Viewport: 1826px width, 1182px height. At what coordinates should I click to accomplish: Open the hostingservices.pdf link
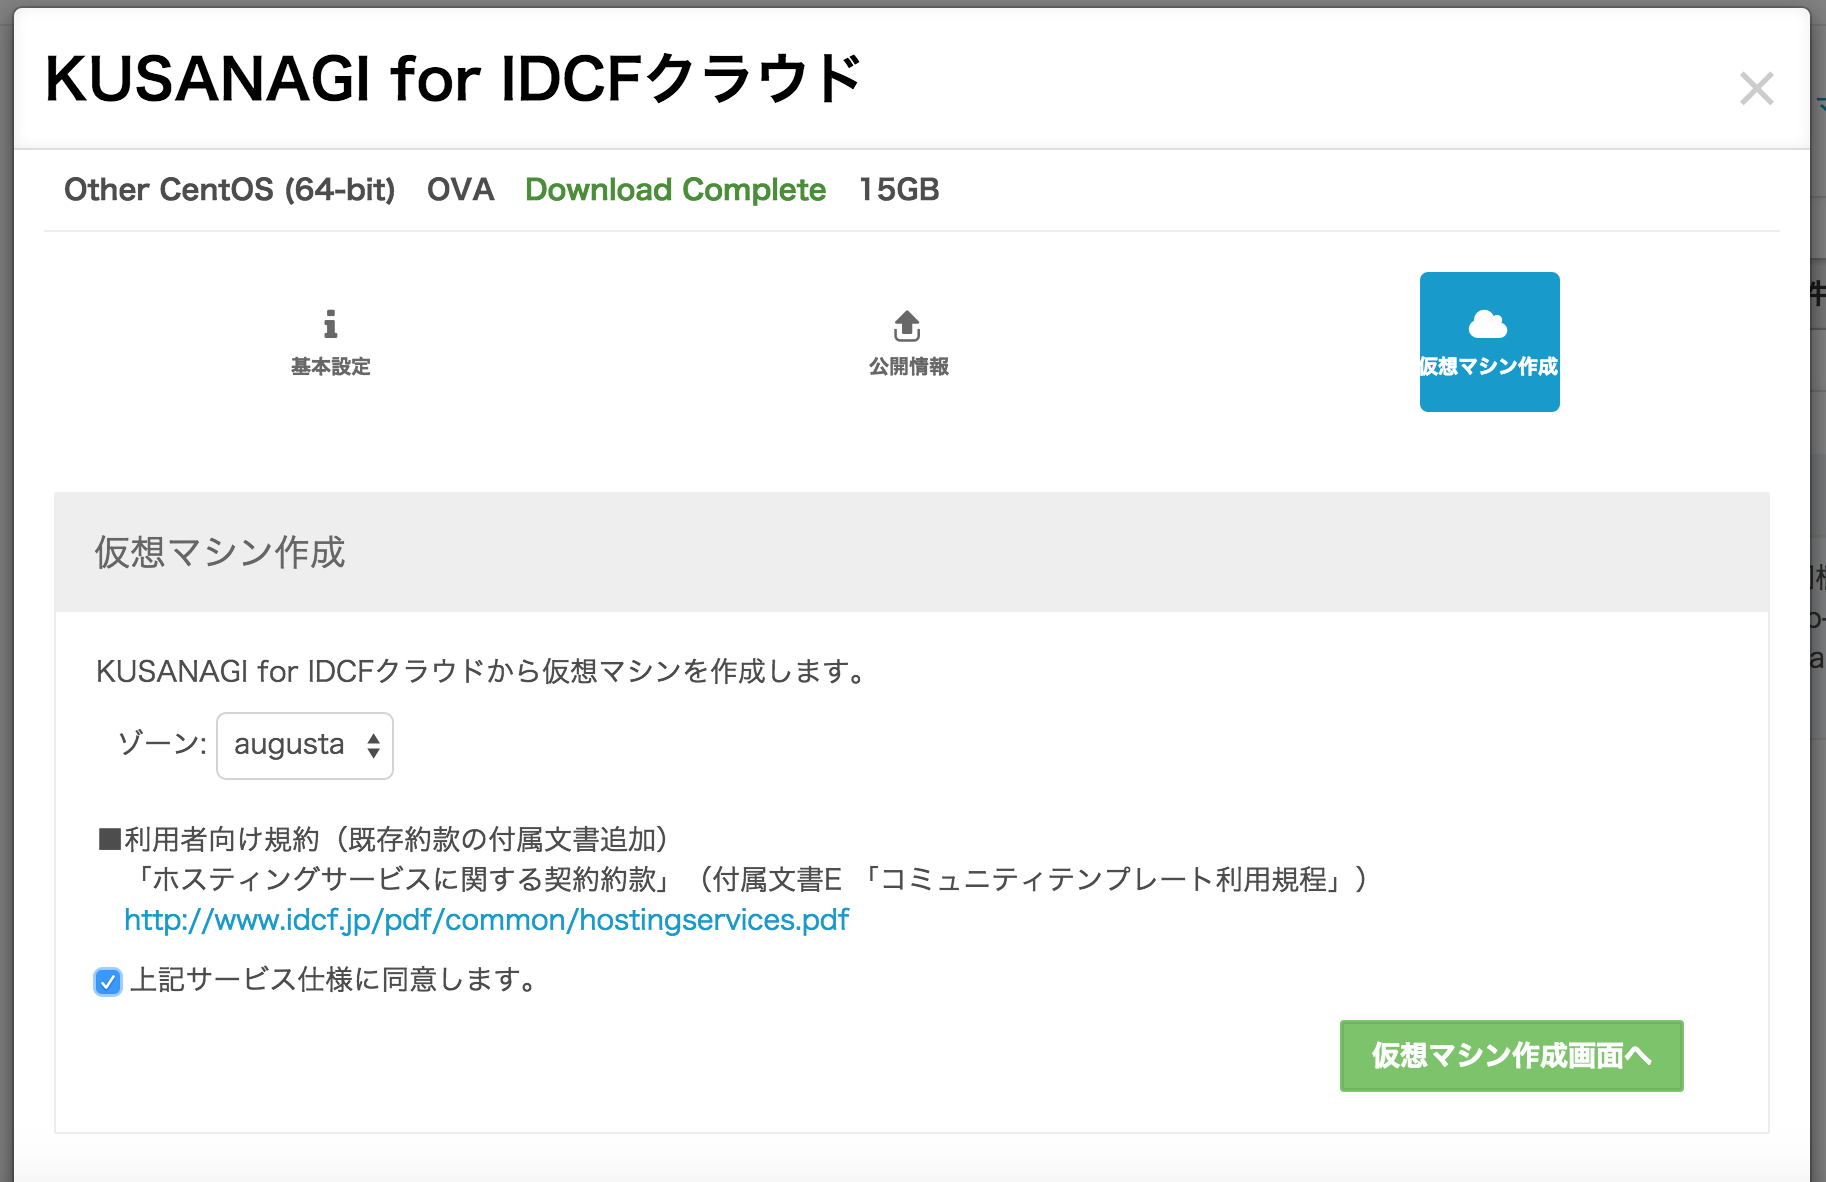point(486,920)
